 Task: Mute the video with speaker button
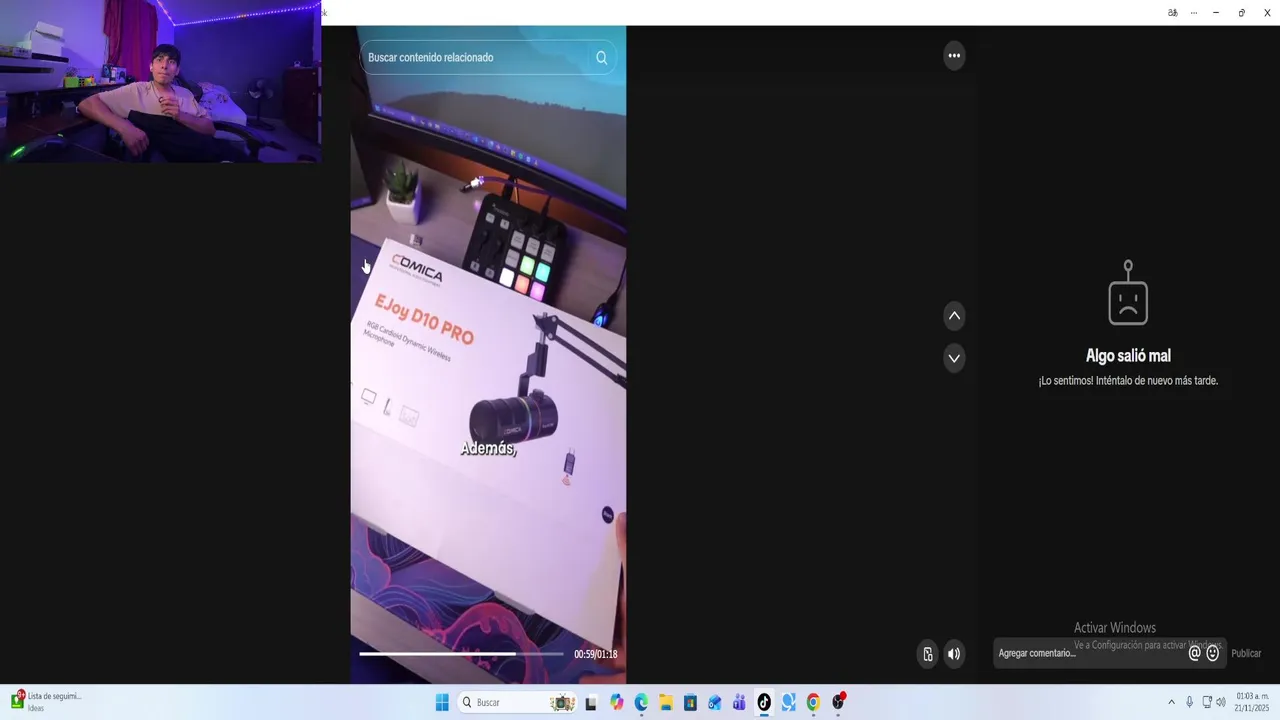point(954,654)
